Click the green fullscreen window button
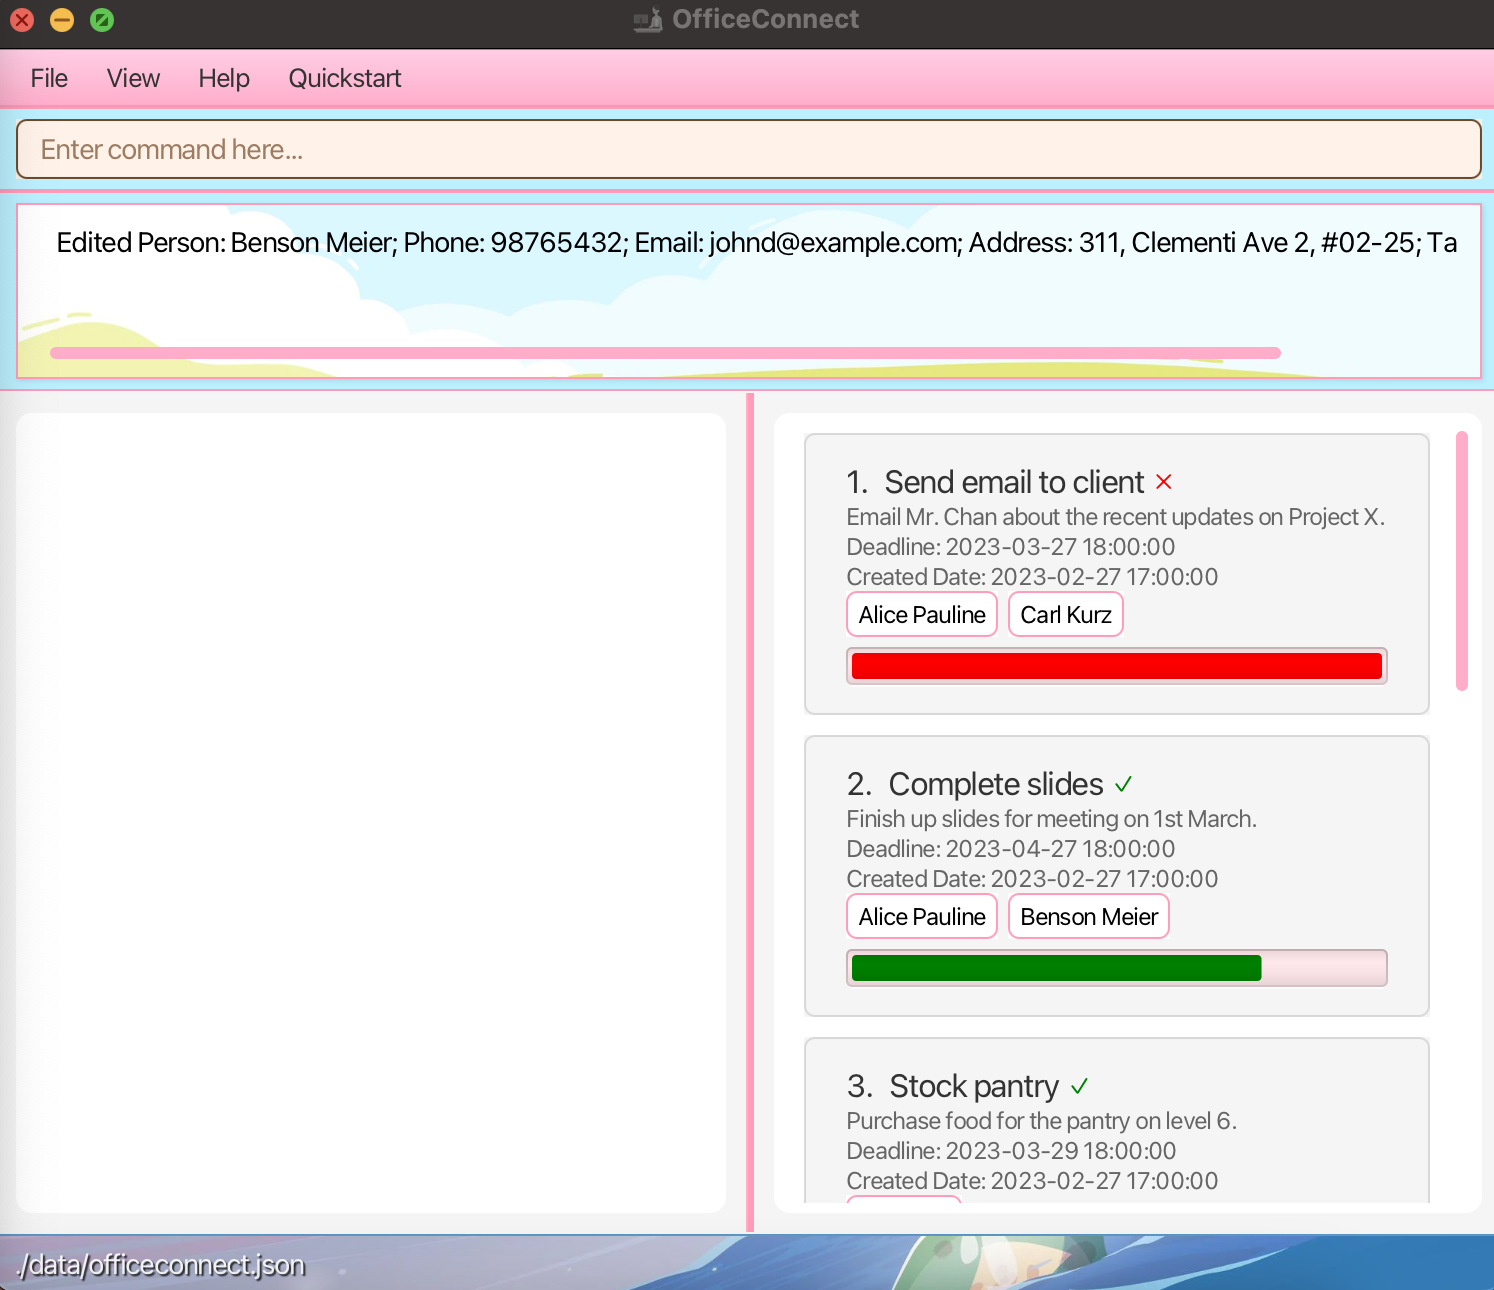This screenshot has height=1290, width=1494. [x=102, y=19]
